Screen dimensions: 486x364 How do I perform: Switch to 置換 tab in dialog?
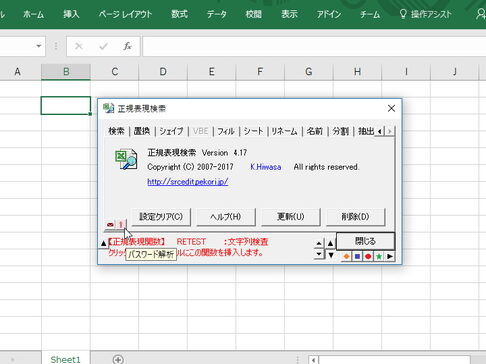142,131
